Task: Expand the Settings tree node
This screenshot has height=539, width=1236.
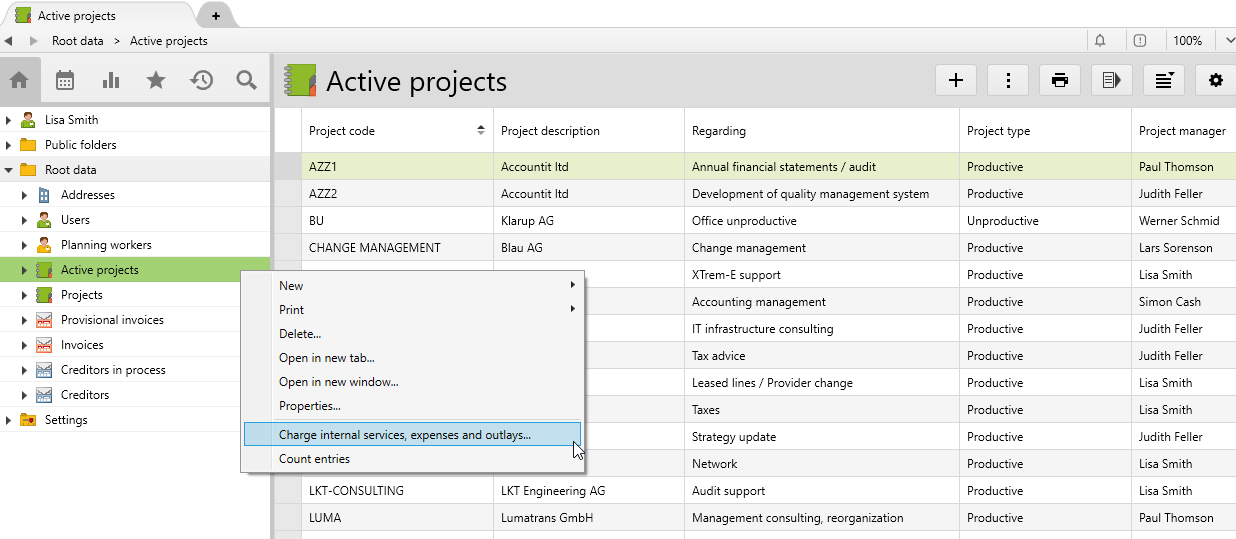Action: [x=9, y=420]
